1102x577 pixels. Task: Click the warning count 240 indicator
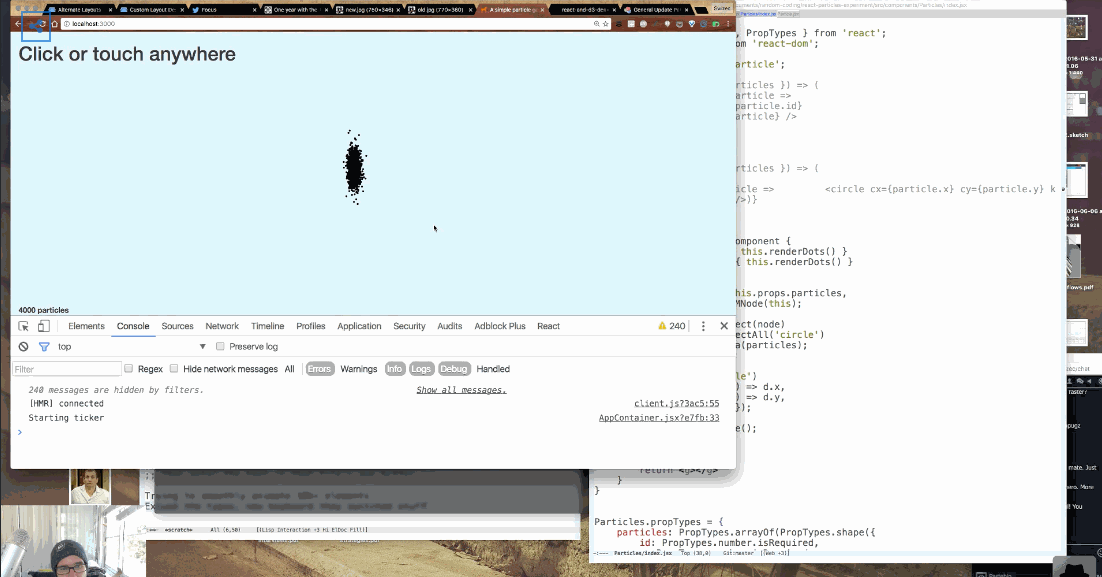pos(671,326)
